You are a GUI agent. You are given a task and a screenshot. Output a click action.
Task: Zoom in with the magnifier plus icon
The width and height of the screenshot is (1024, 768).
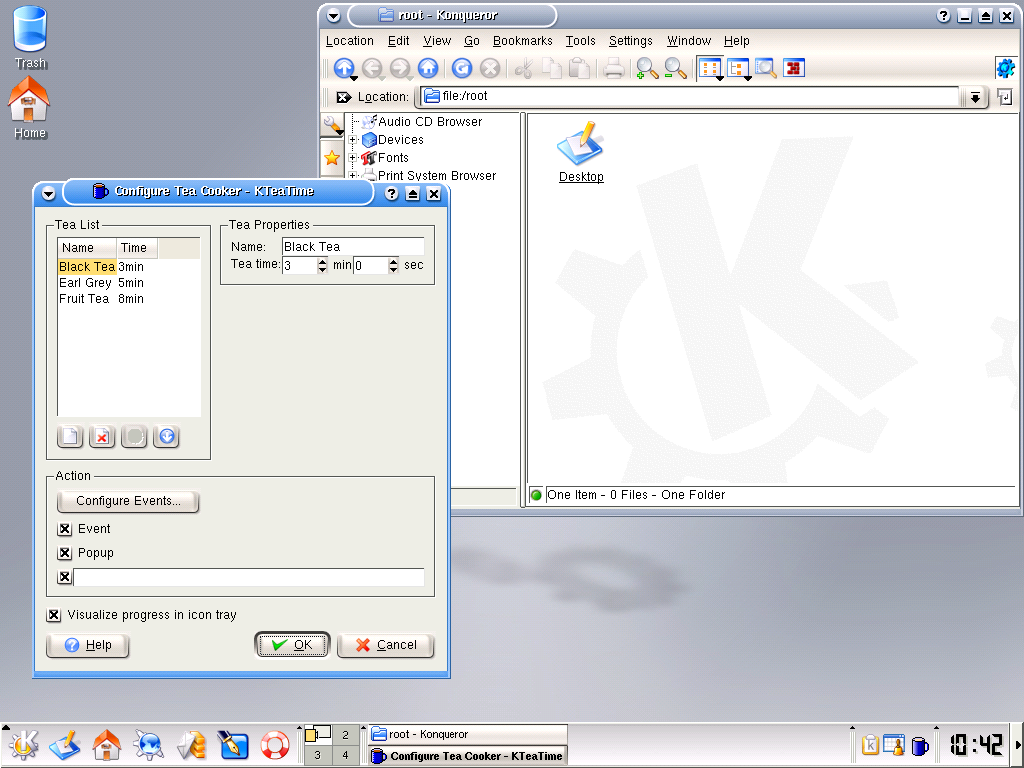[647, 68]
